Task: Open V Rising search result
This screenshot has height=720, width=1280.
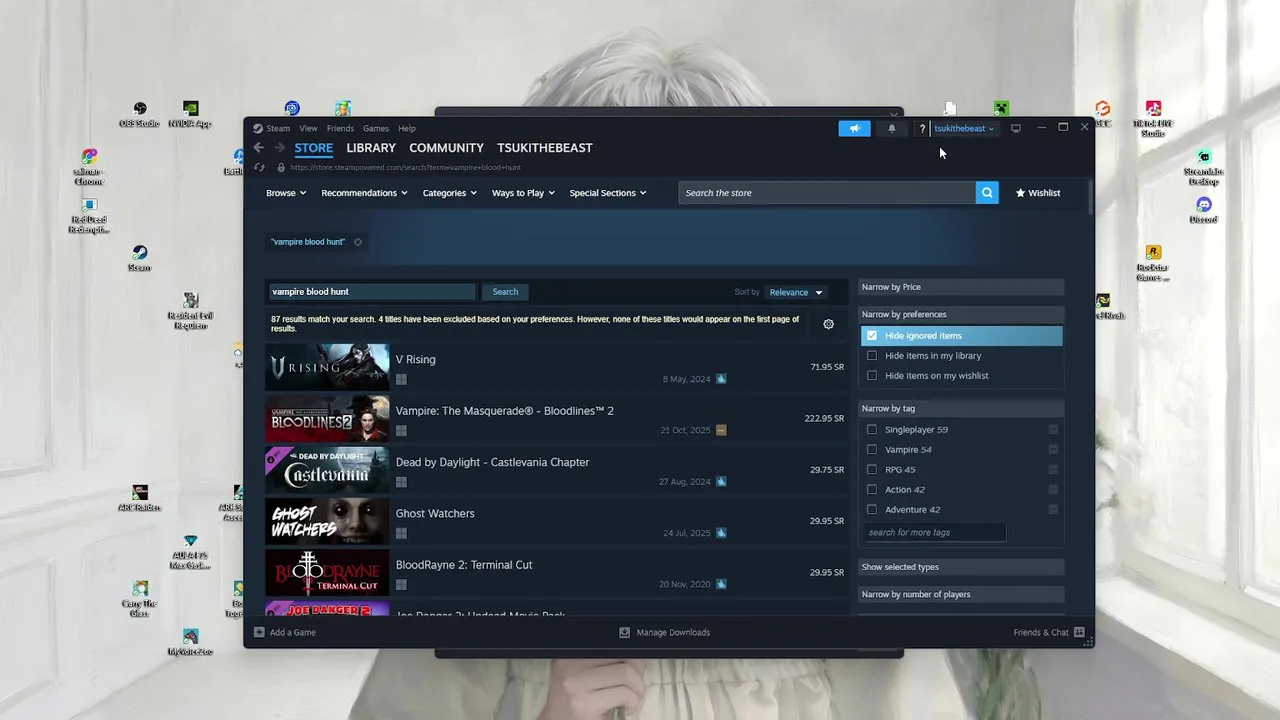Action: (x=555, y=367)
